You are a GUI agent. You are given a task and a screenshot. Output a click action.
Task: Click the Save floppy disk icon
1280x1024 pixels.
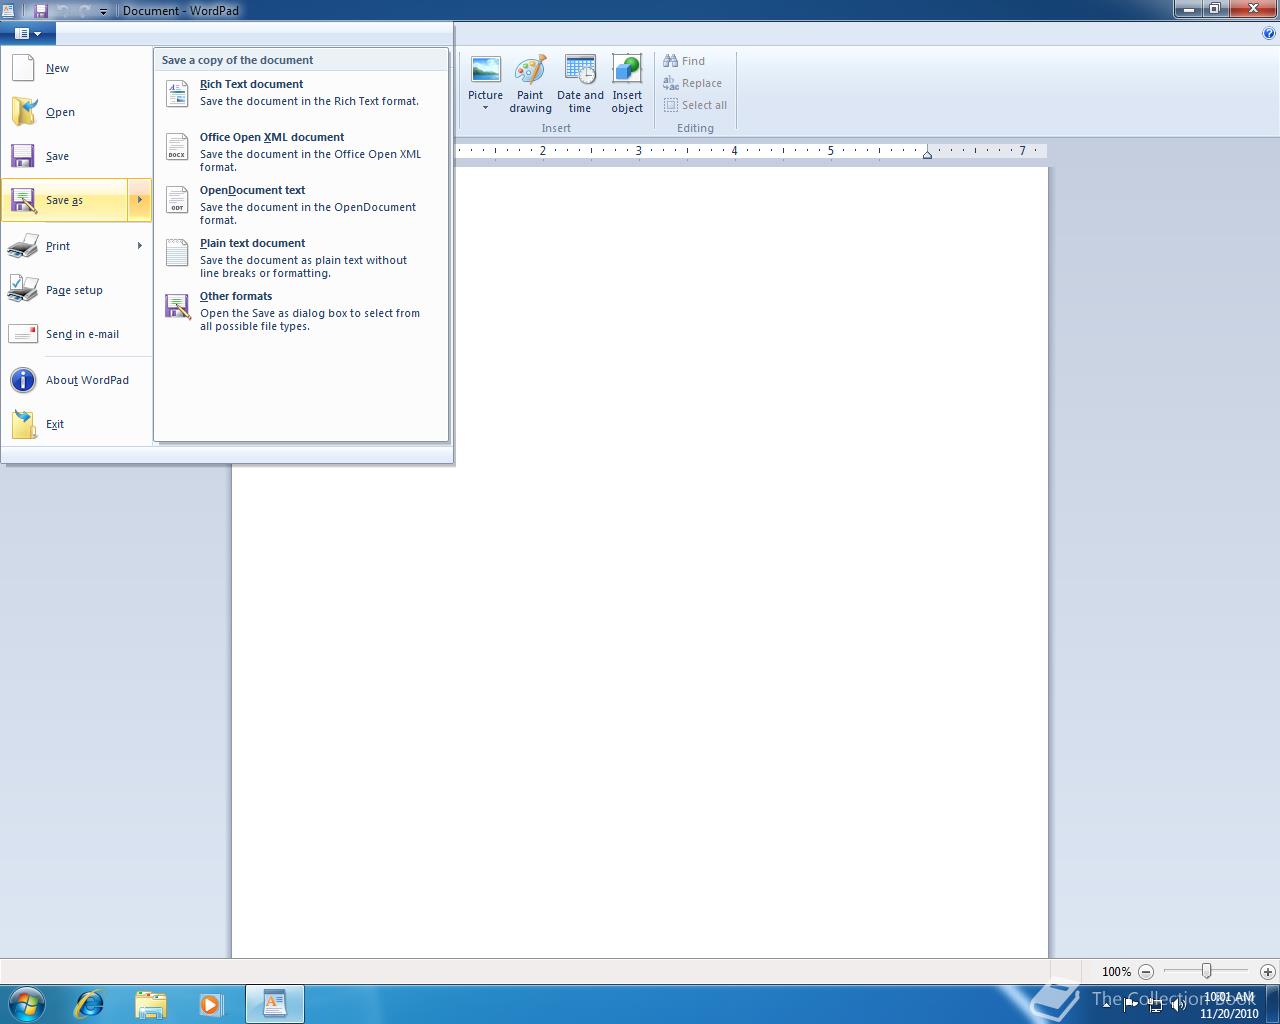[22, 156]
